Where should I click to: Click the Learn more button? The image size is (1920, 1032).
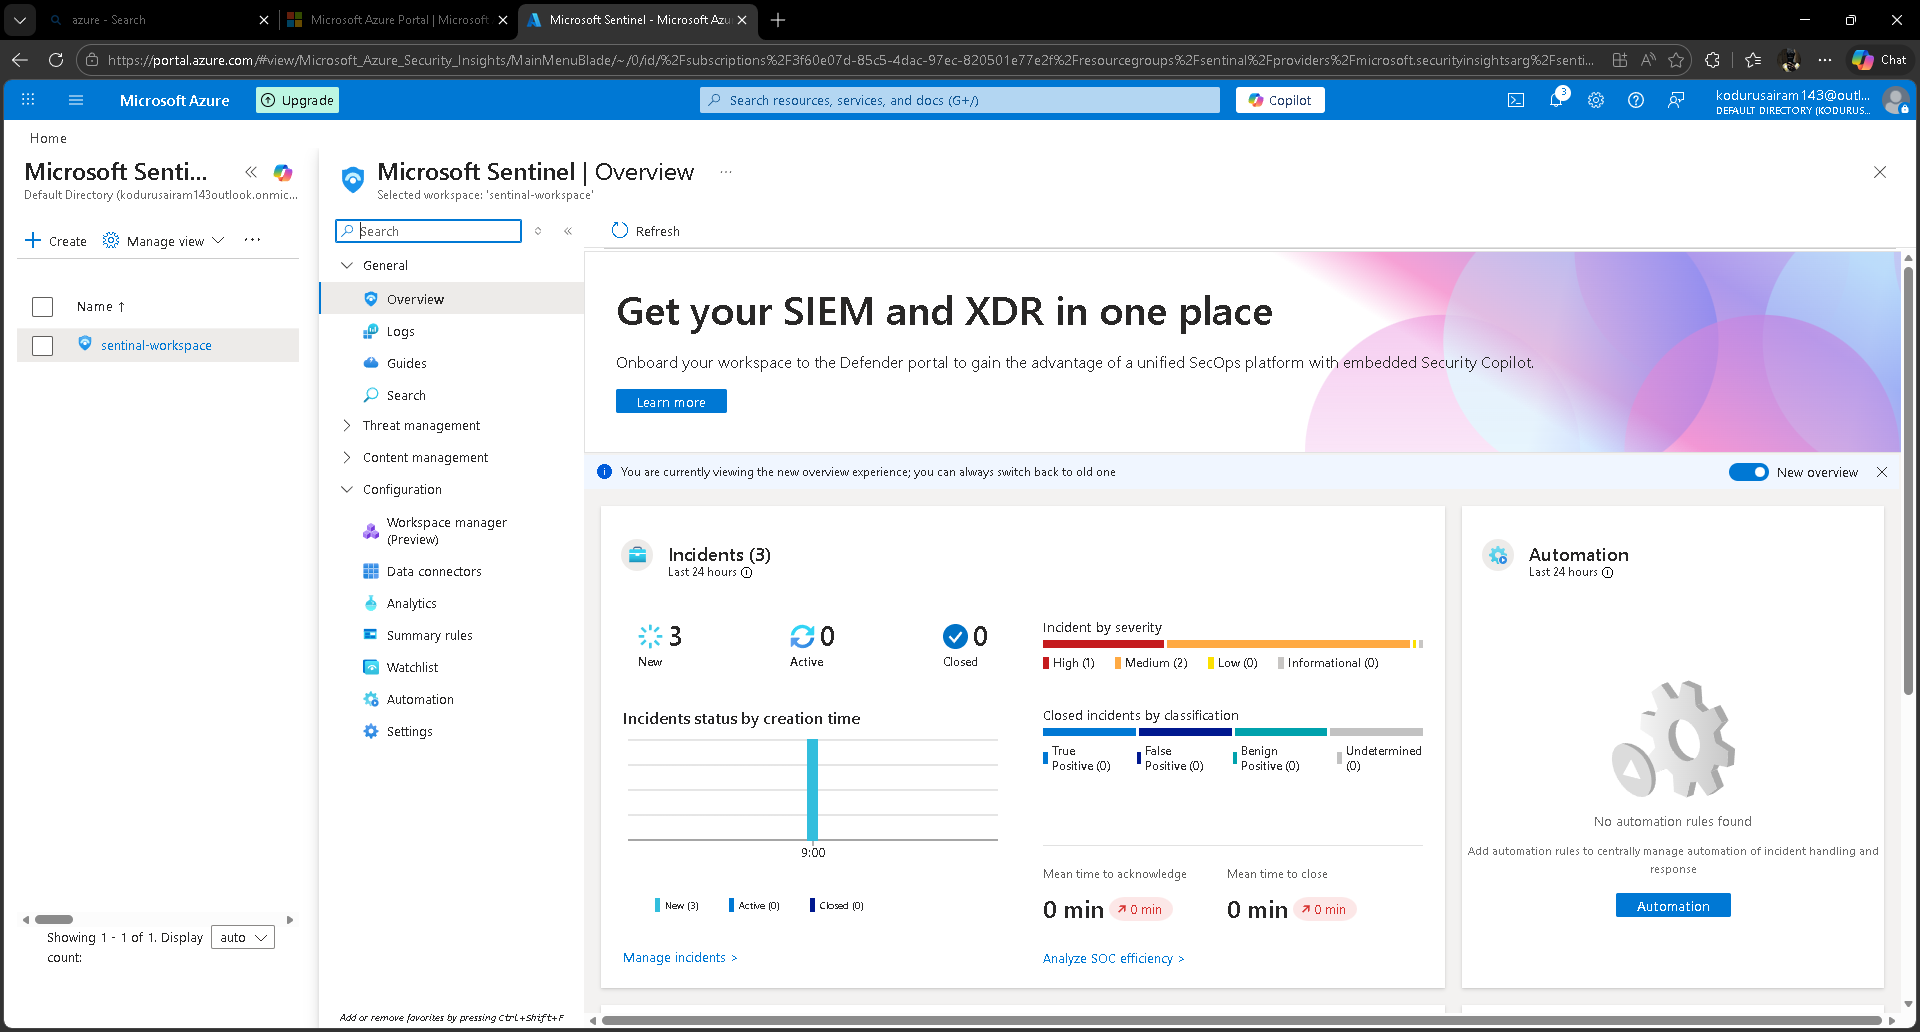[x=671, y=402]
